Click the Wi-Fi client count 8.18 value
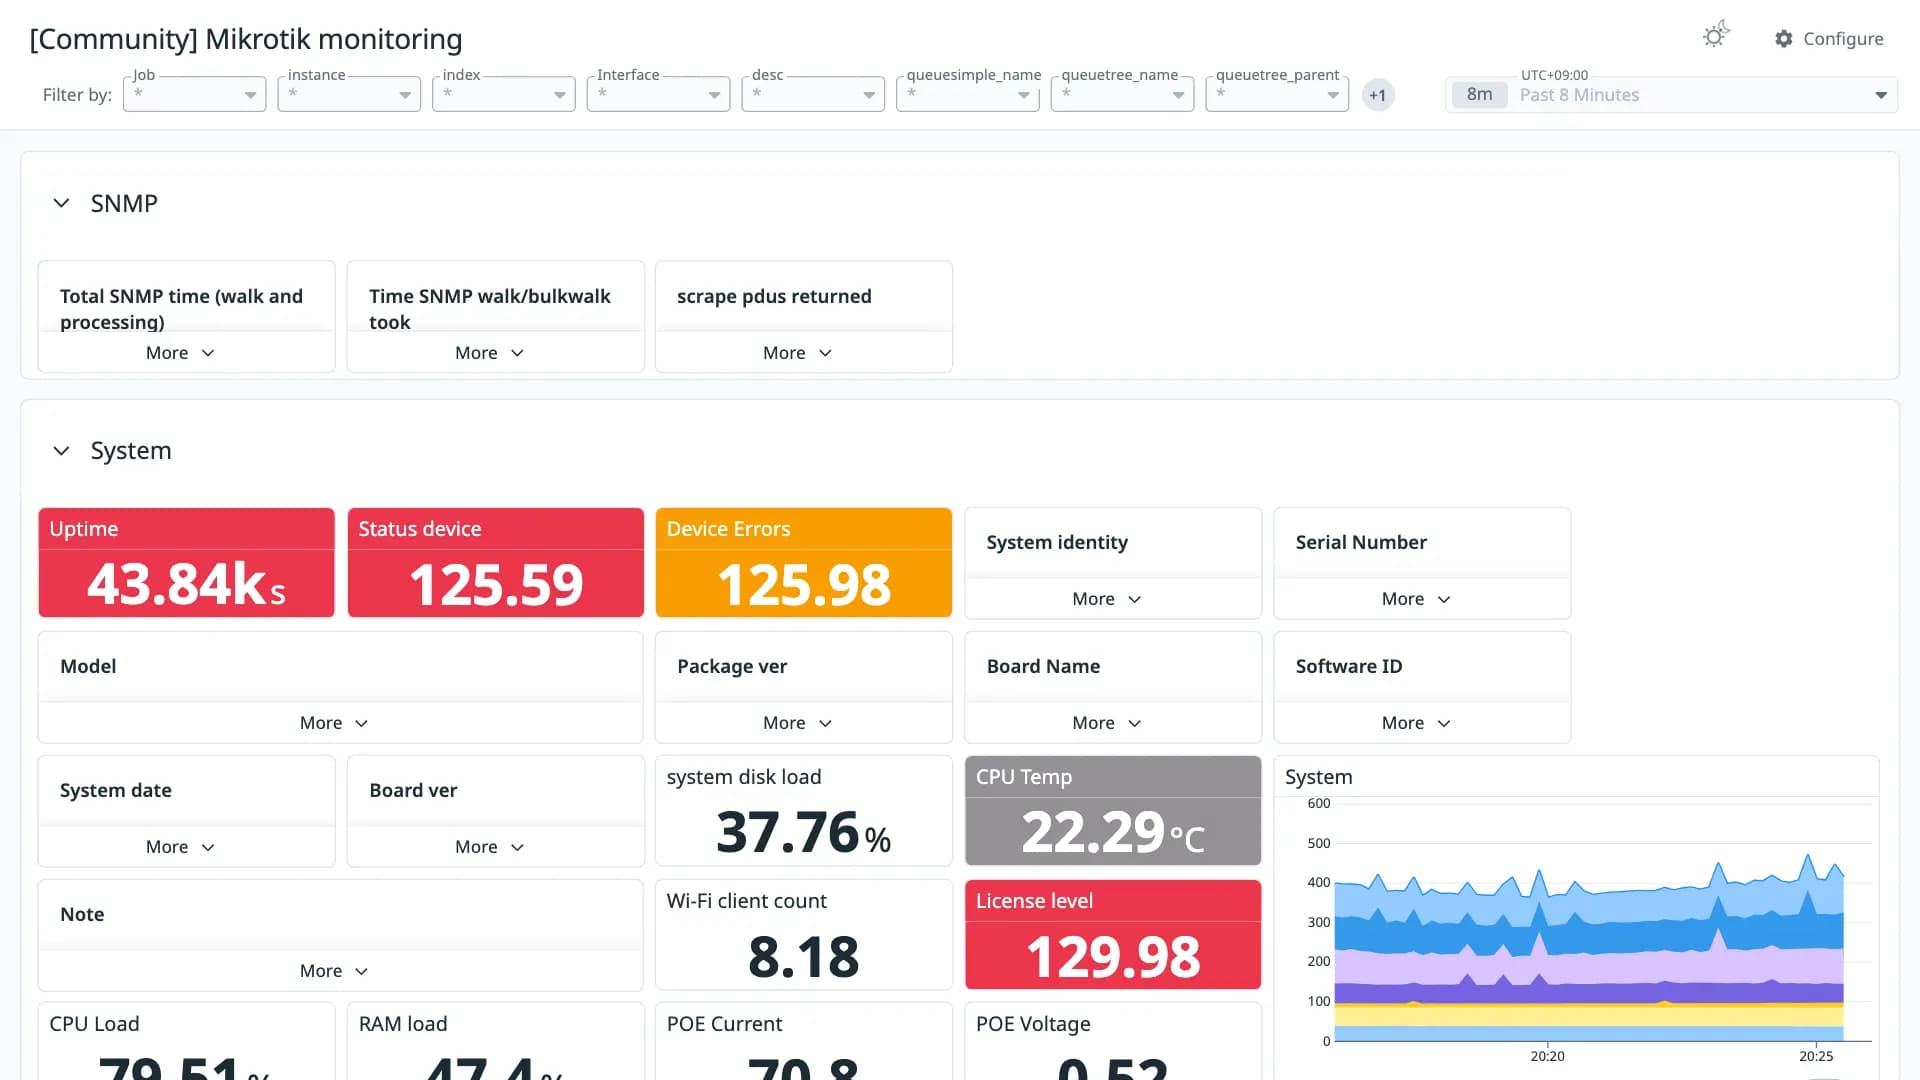This screenshot has width=1920, height=1080. (x=804, y=957)
